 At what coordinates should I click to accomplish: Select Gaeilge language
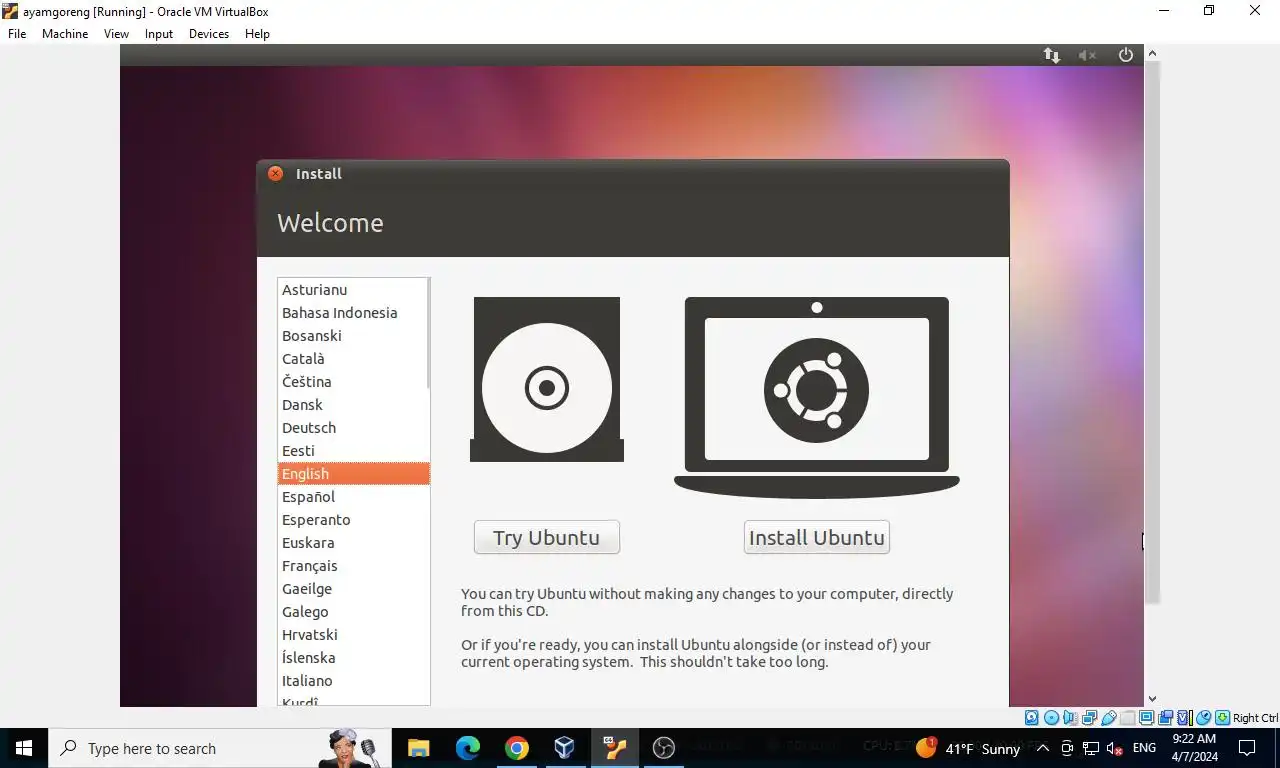(x=352, y=588)
